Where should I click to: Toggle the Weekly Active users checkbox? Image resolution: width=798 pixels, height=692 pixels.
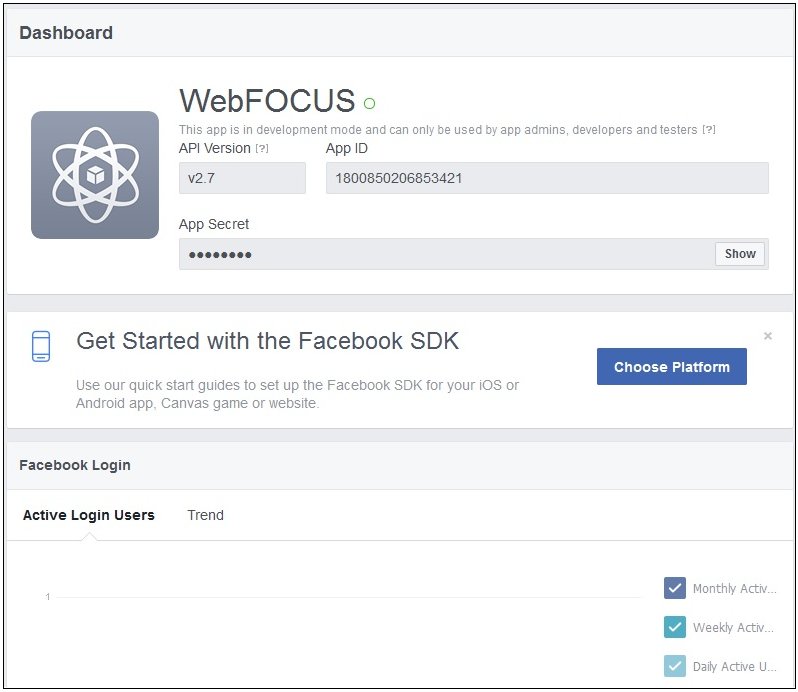pos(674,627)
